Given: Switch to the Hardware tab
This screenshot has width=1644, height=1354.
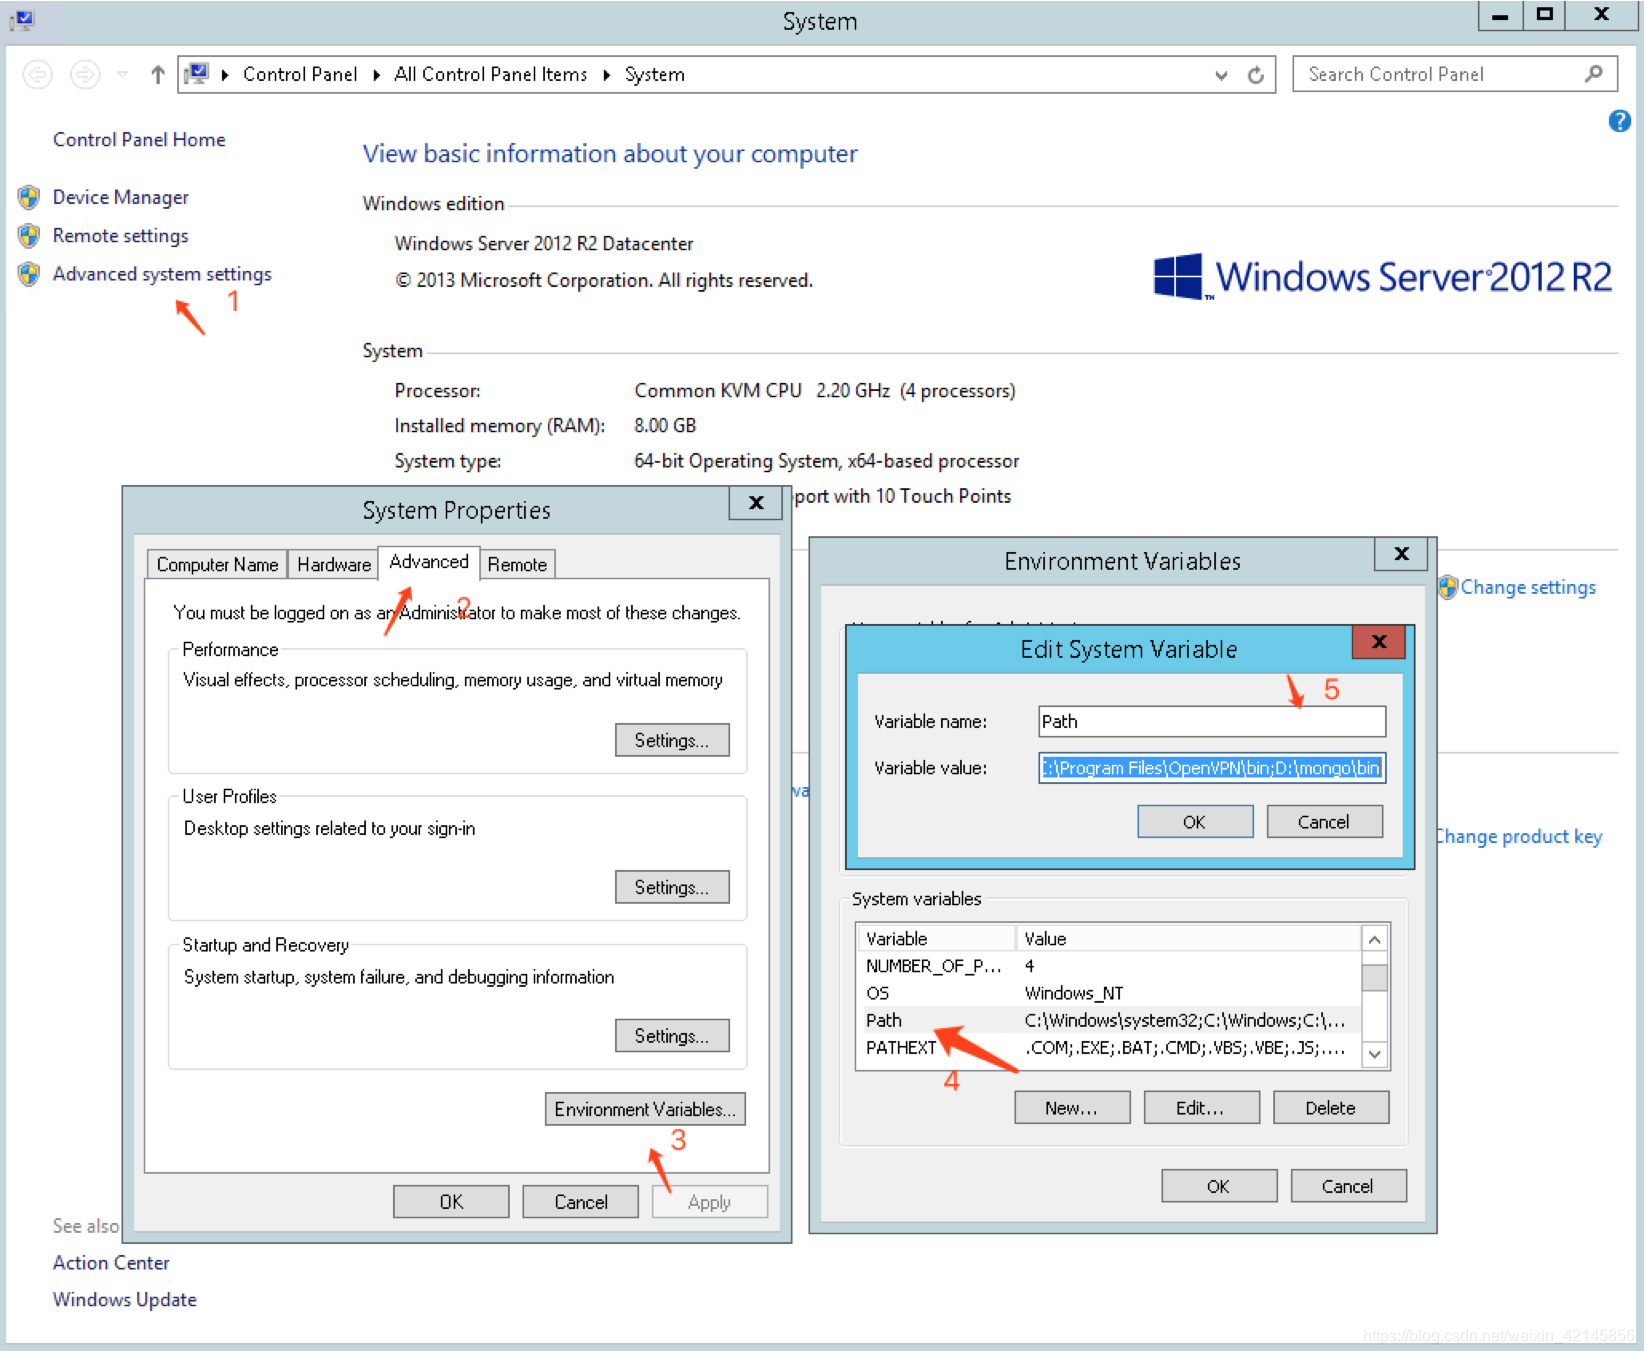Looking at the screenshot, I should pyautogui.click(x=333, y=564).
